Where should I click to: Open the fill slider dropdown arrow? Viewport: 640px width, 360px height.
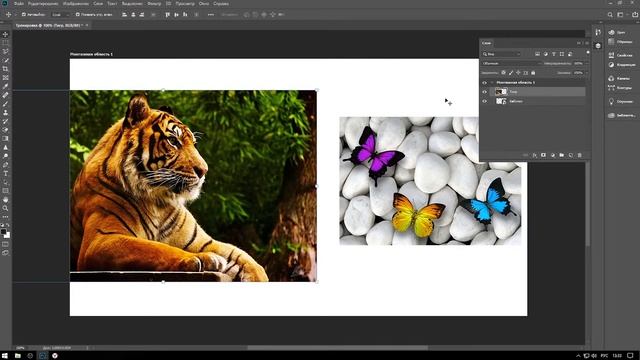pos(587,73)
